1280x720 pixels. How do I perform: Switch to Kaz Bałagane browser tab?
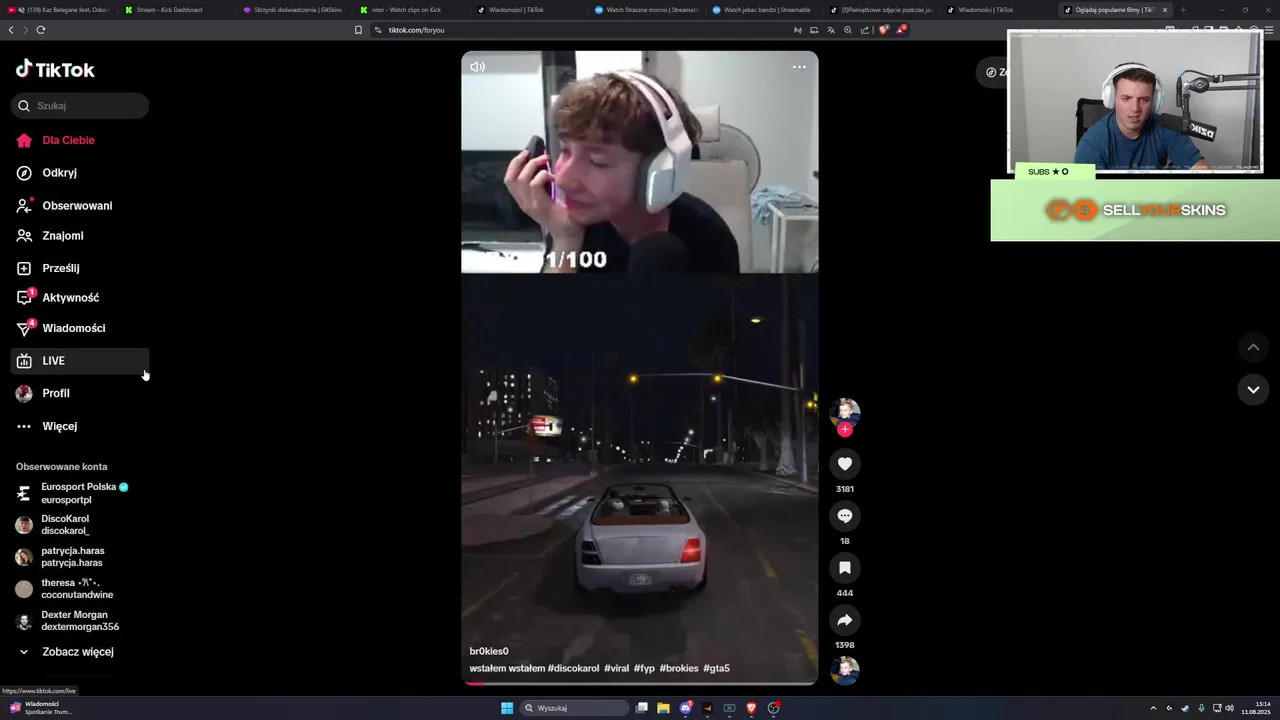coord(58,10)
